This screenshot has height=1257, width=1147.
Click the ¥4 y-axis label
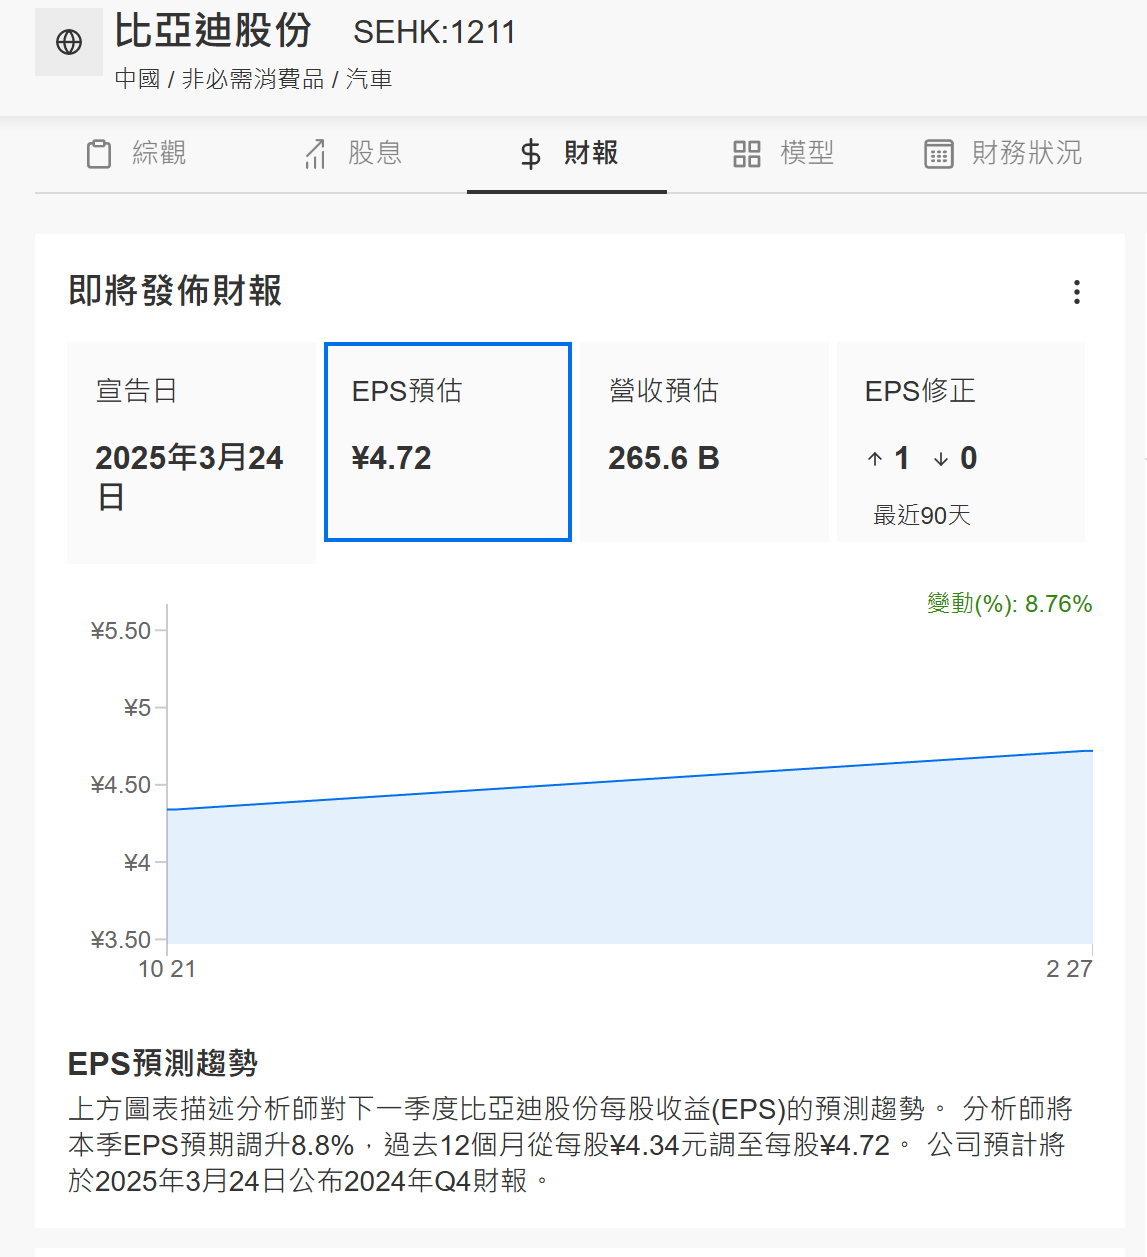pyautogui.click(x=137, y=862)
